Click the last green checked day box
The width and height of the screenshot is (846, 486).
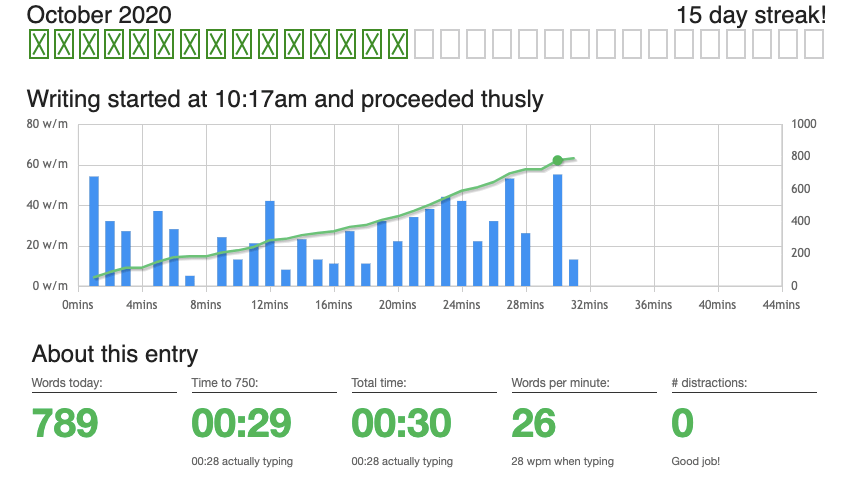[398, 44]
